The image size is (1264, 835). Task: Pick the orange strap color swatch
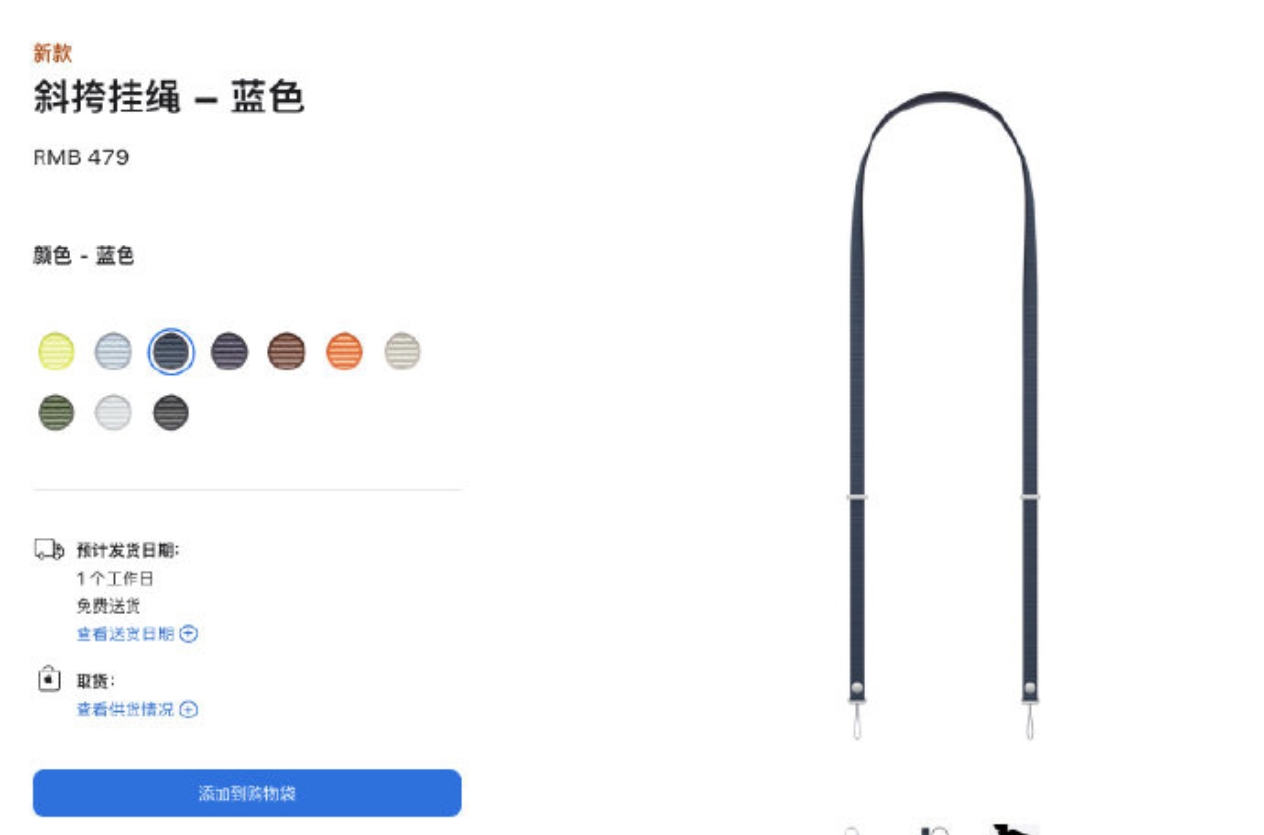pyautogui.click(x=344, y=352)
